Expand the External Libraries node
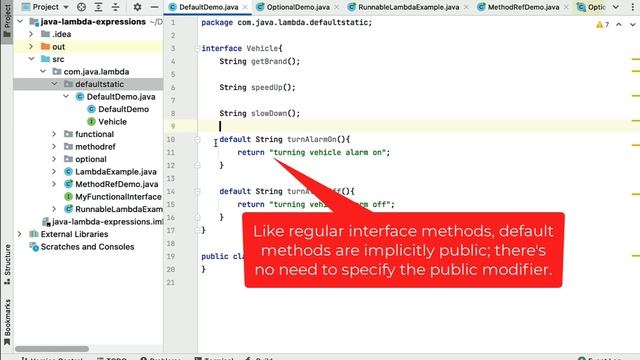 coord(20,234)
